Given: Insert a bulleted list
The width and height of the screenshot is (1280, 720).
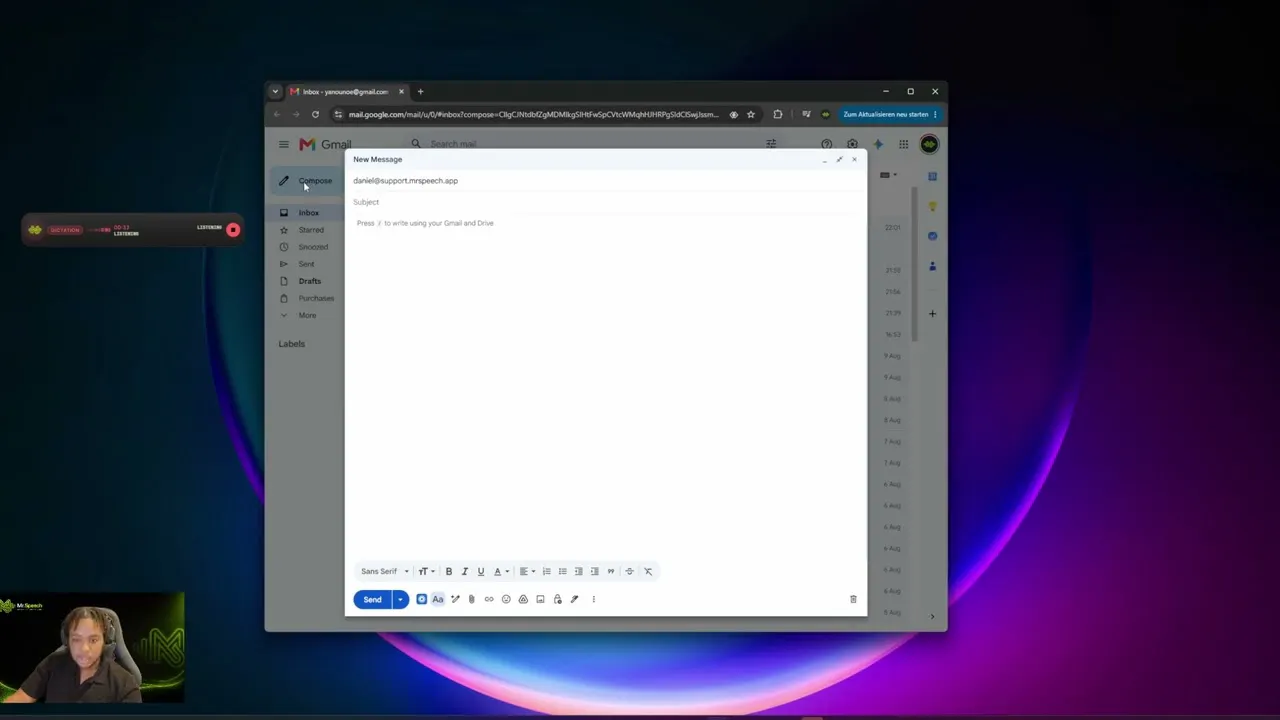Looking at the screenshot, I should tap(562, 571).
